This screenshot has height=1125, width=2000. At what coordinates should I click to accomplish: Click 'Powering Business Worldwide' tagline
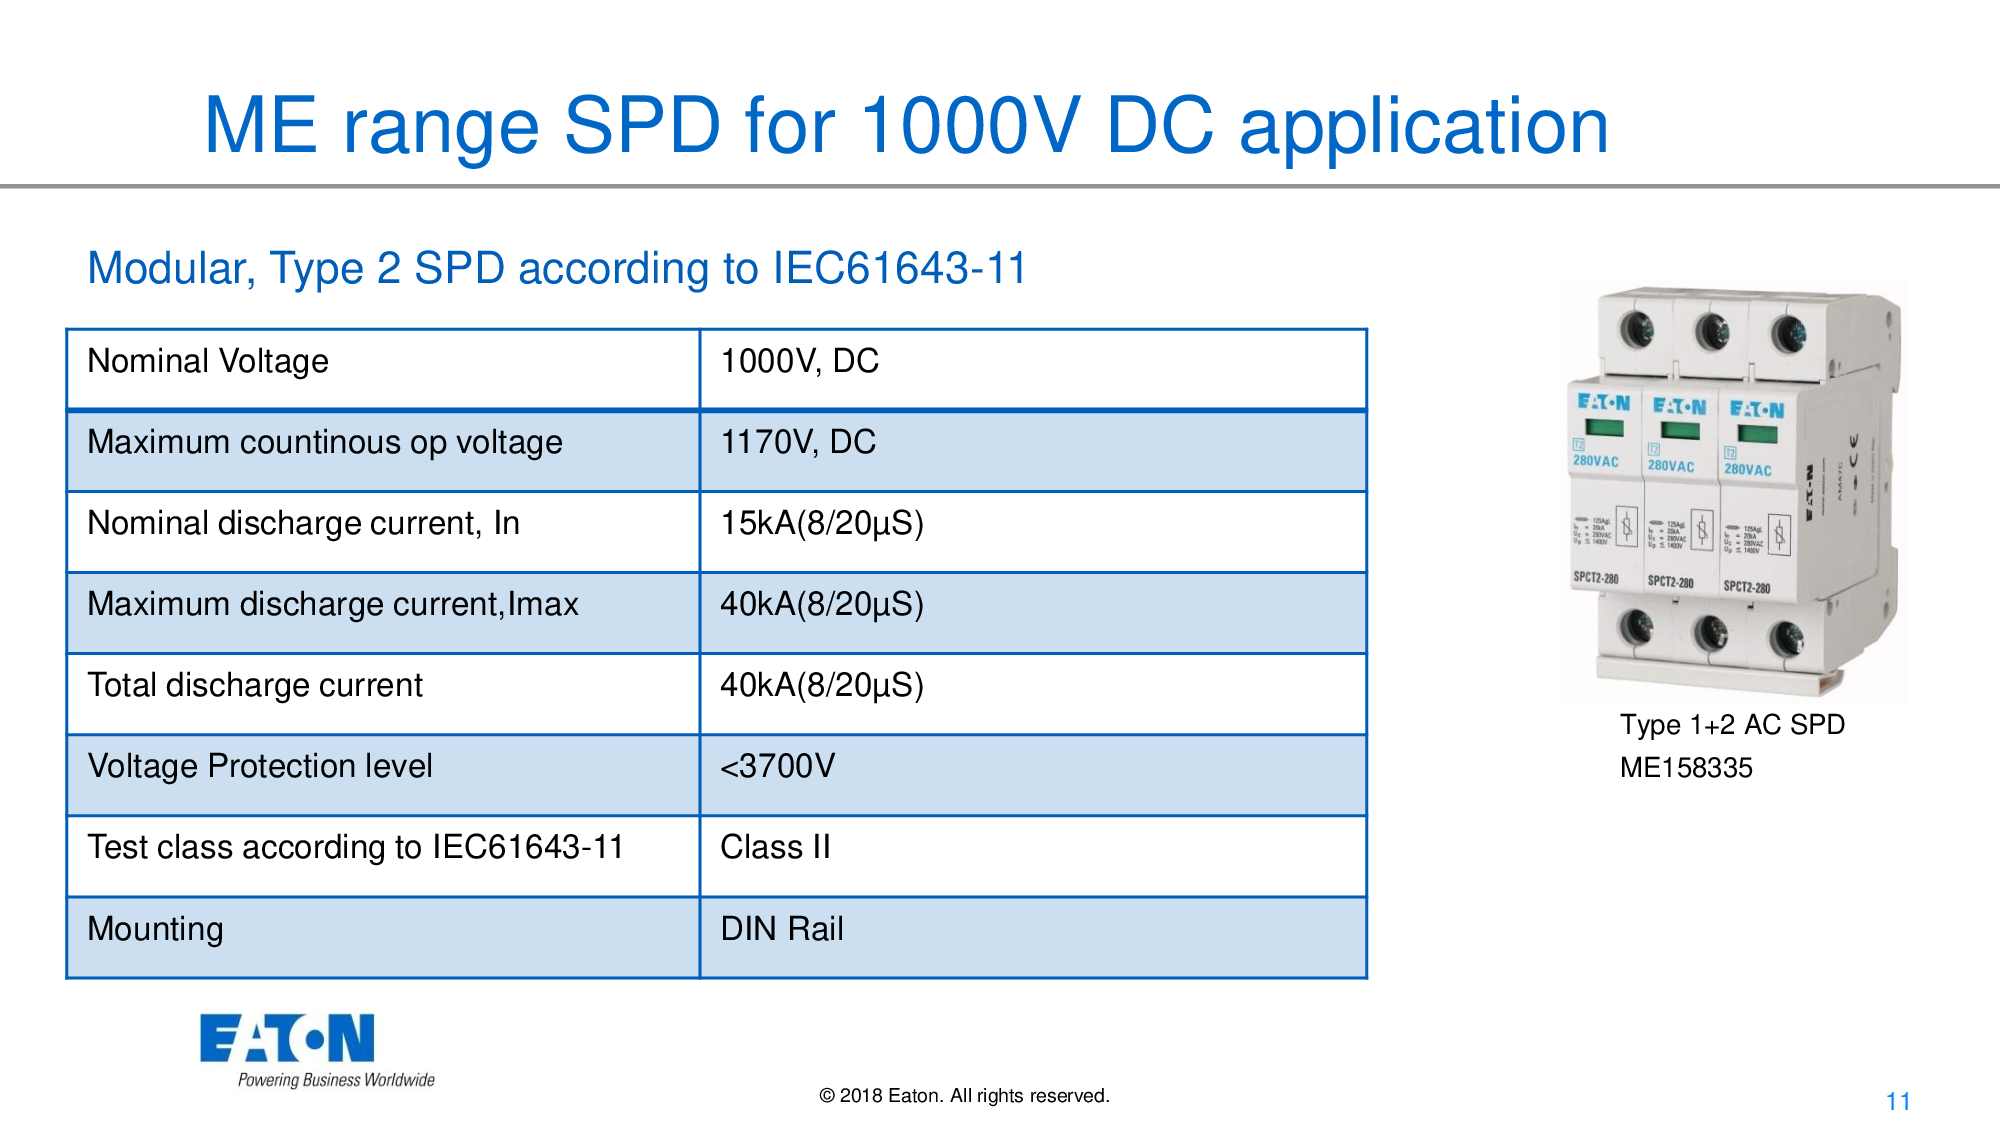pyautogui.click(x=336, y=1080)
